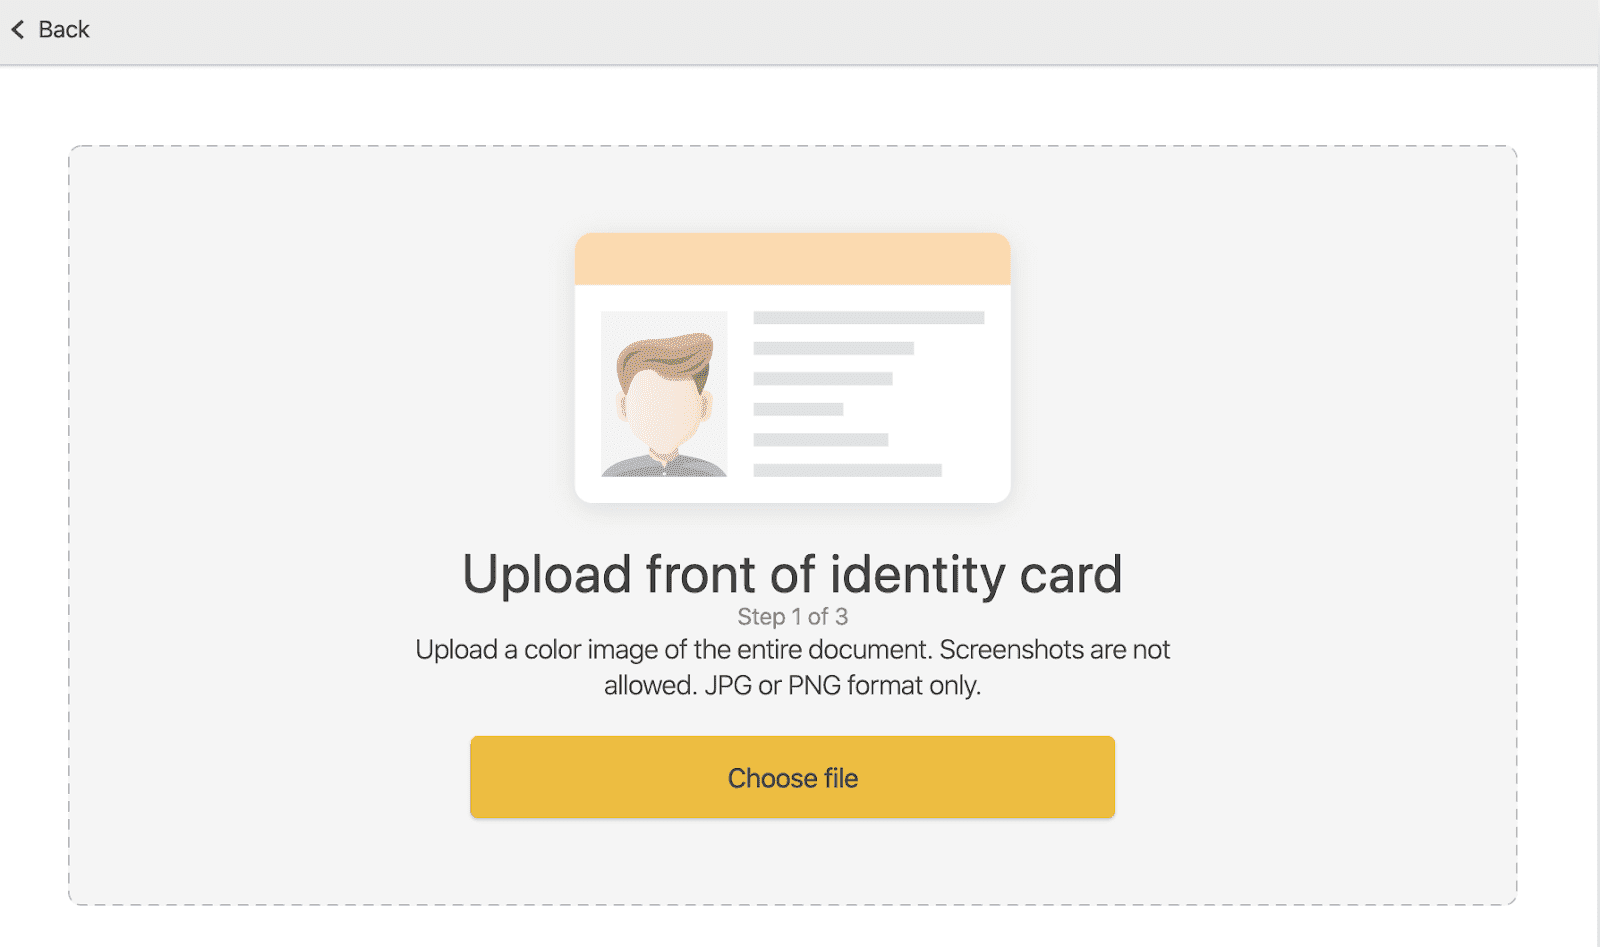
Task: Click the avatar's gray shirt collar
Action: (662, 462)
